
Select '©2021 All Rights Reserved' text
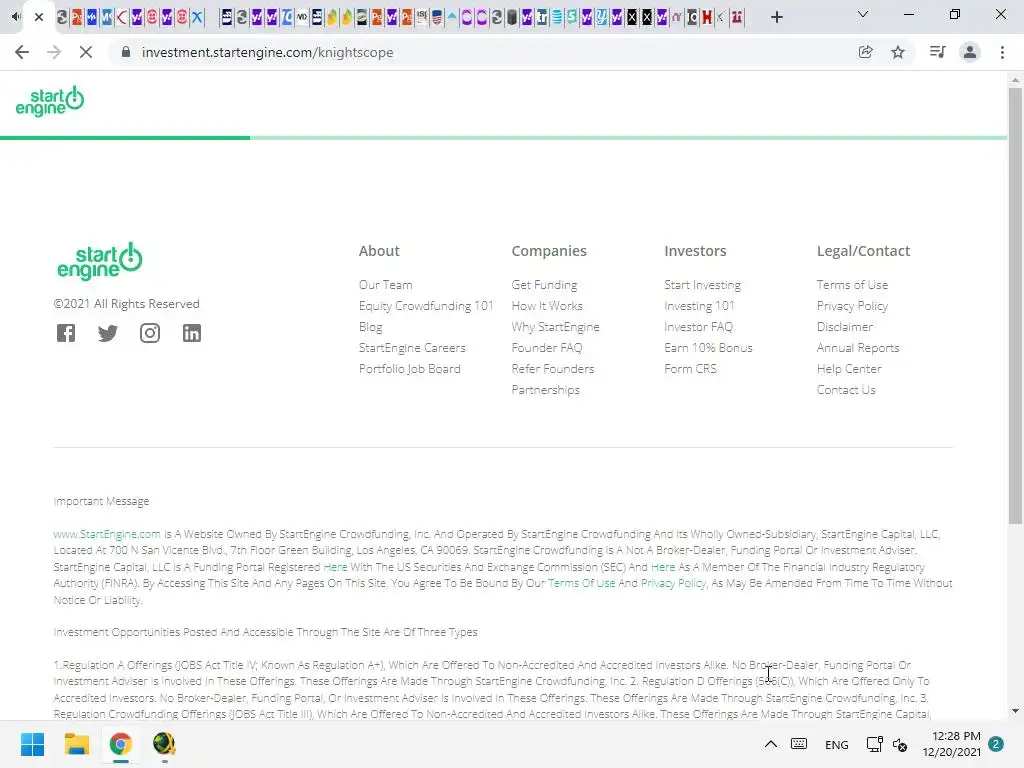coord(127,304)
